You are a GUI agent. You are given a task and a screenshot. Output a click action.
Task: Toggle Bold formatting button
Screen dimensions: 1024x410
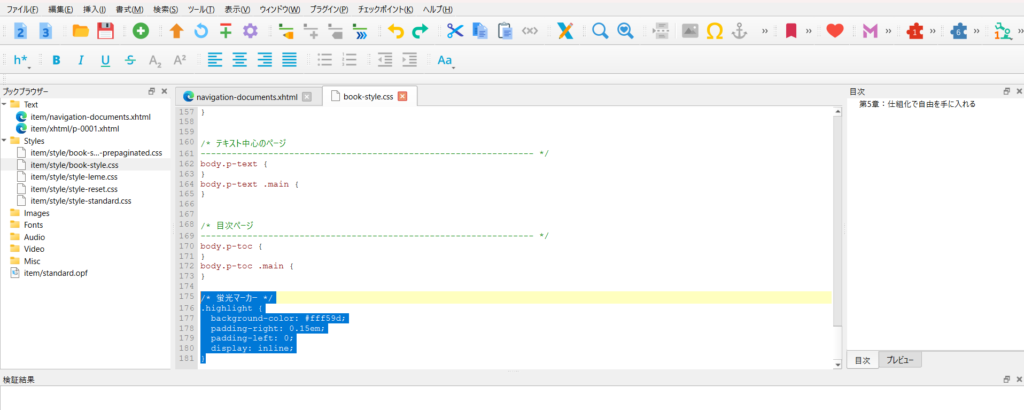56,60
